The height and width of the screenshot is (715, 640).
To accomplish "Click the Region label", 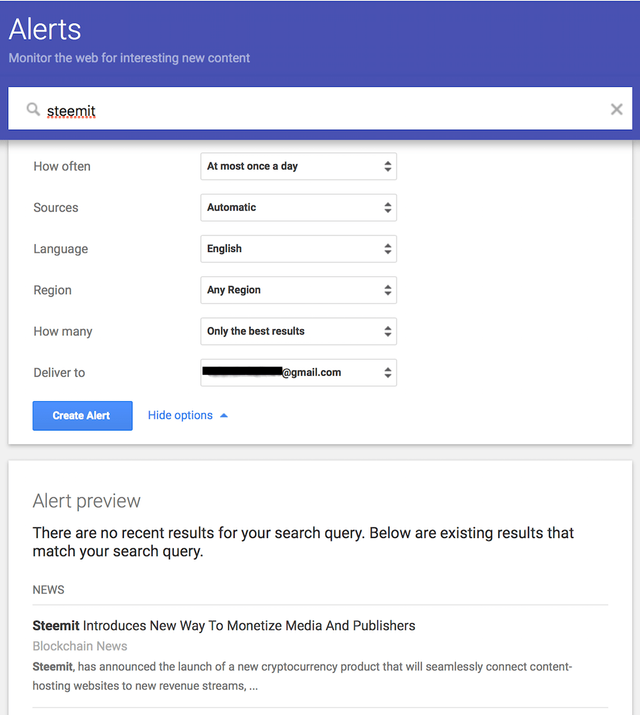I will 52,290.
